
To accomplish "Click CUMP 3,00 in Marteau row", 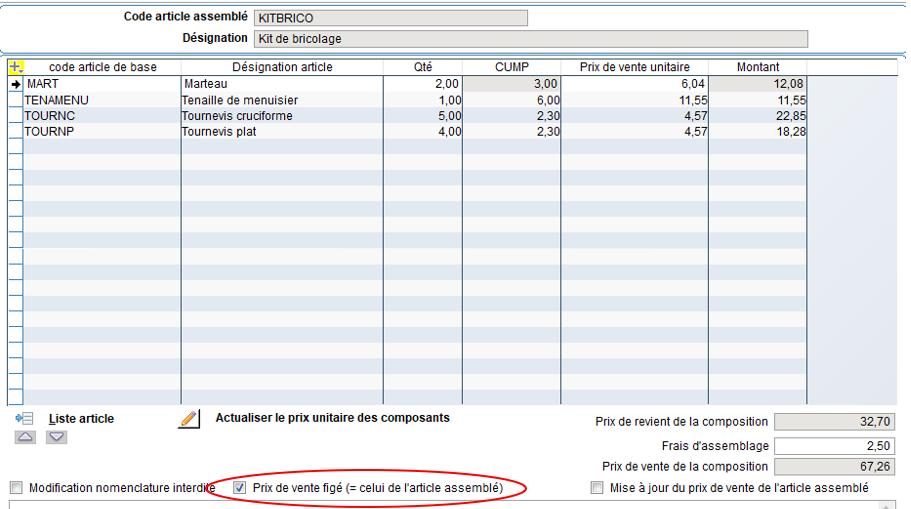I will [512, 84].
